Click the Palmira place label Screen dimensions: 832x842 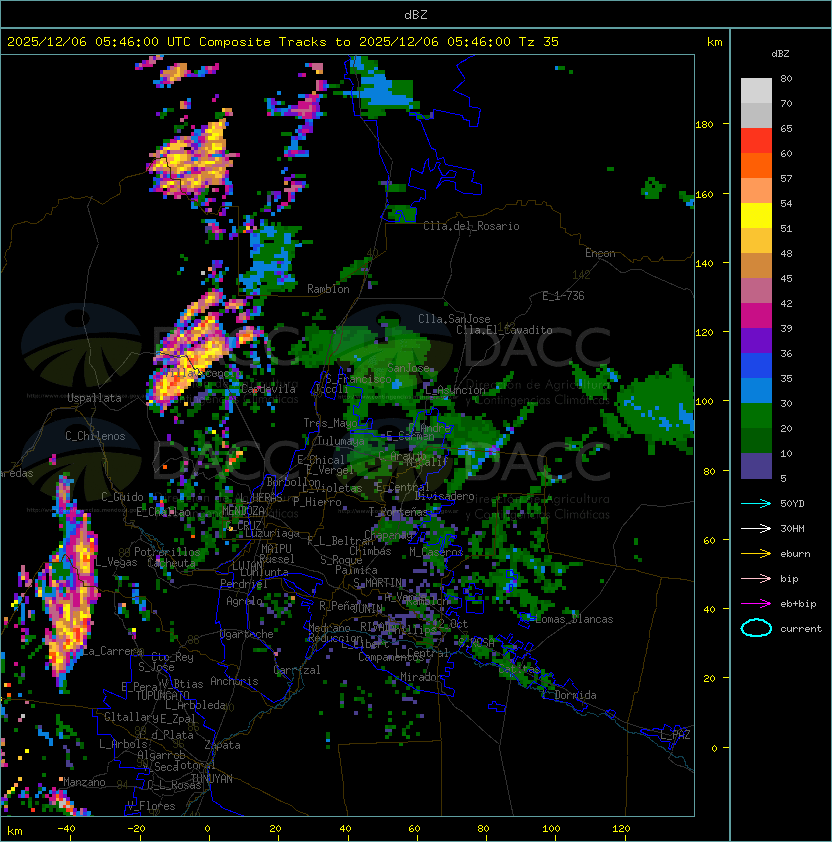pos(356,570)
